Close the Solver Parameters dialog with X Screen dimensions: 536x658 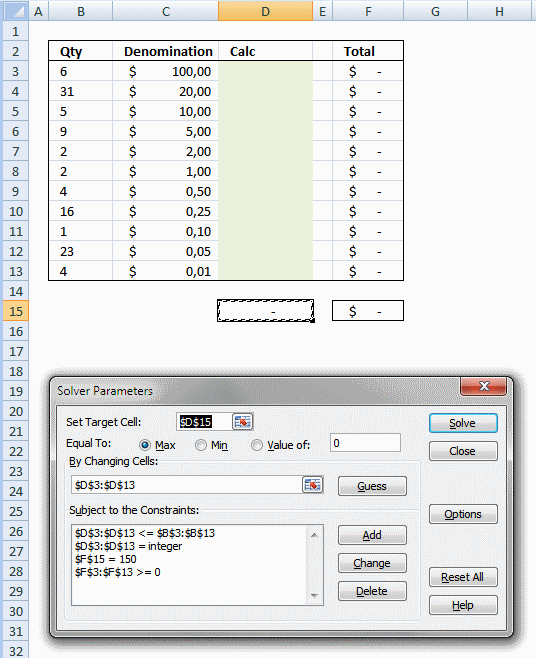(484, 386)
